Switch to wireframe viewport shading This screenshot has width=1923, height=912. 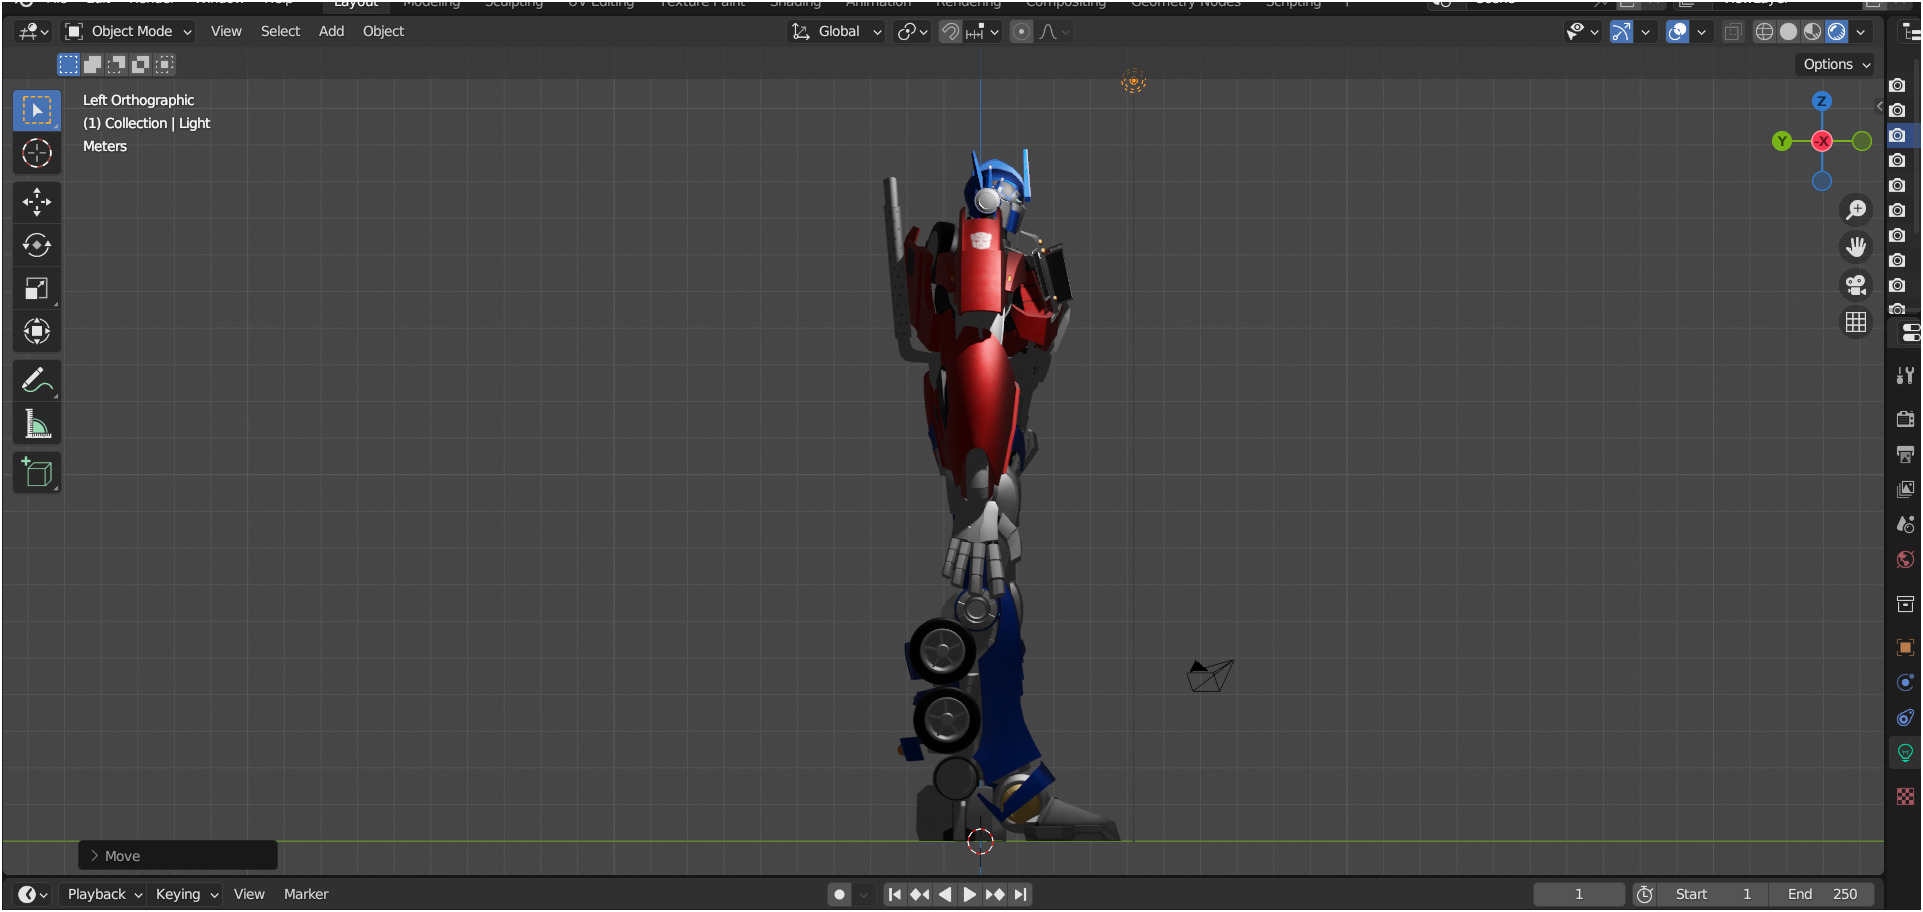pyautogui.click(x=1765, y=32)
